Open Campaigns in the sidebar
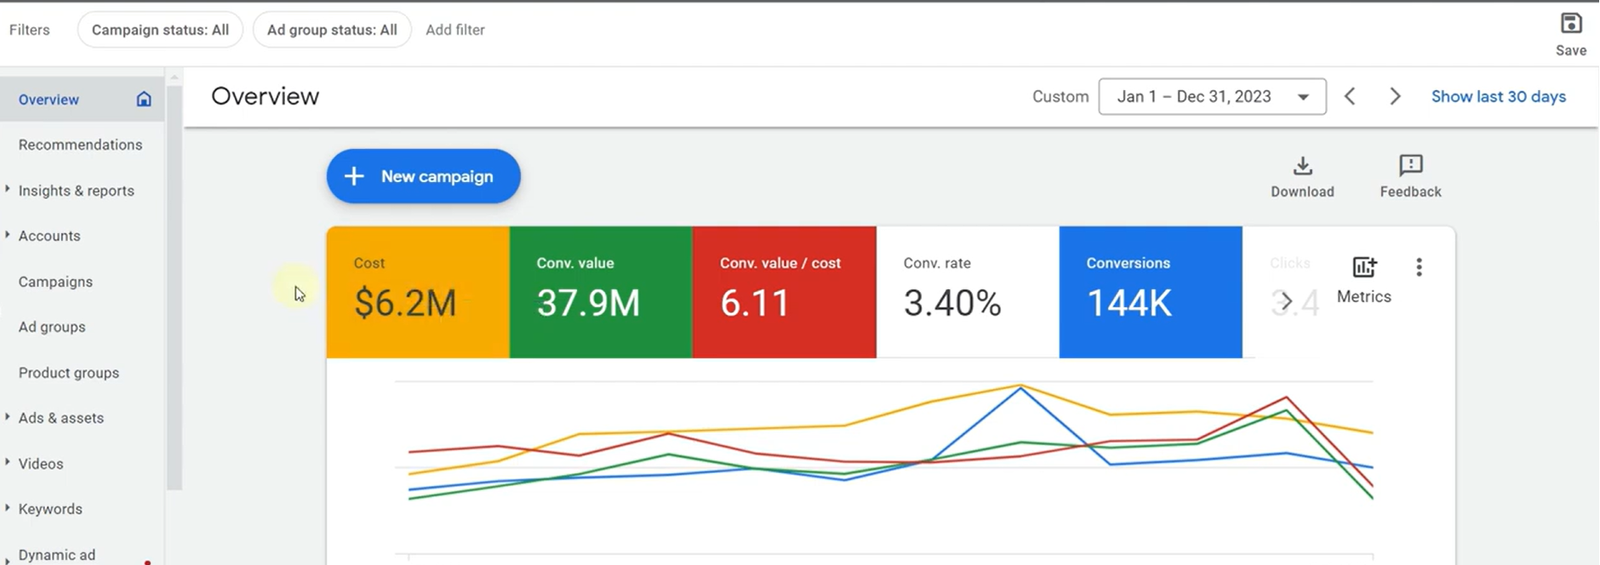Screen dimensions: 1600x565 click(55, 282)
